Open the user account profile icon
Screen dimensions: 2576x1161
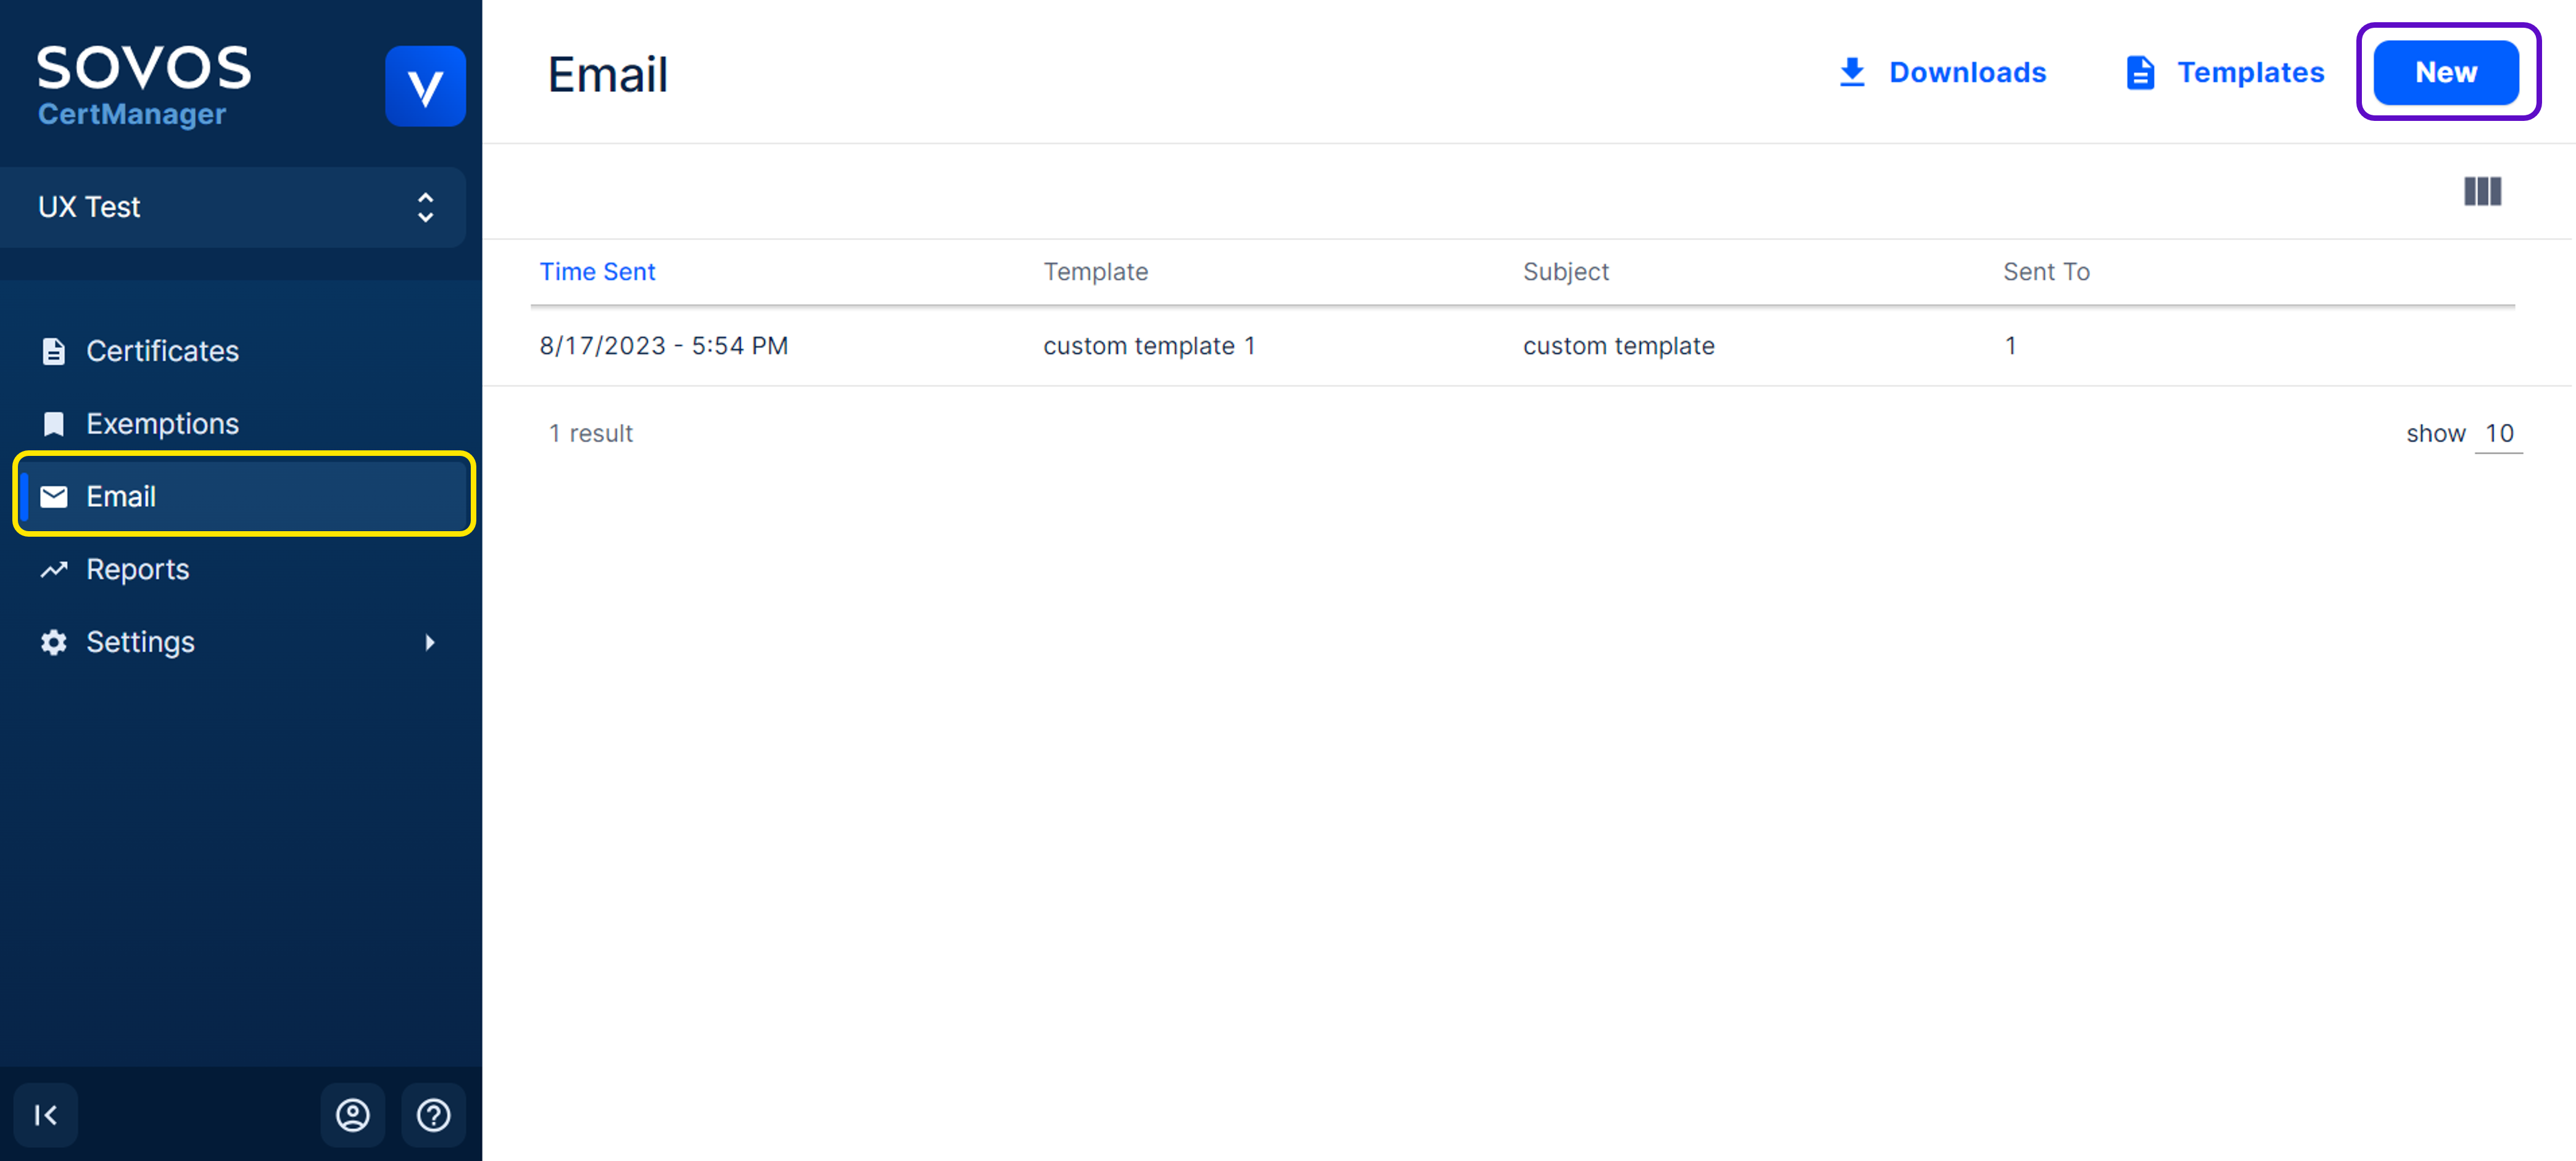click(x=352, y=1114)
